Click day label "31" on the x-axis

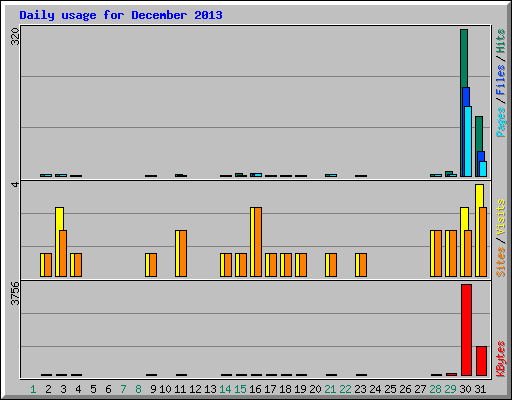coord(480,389)
